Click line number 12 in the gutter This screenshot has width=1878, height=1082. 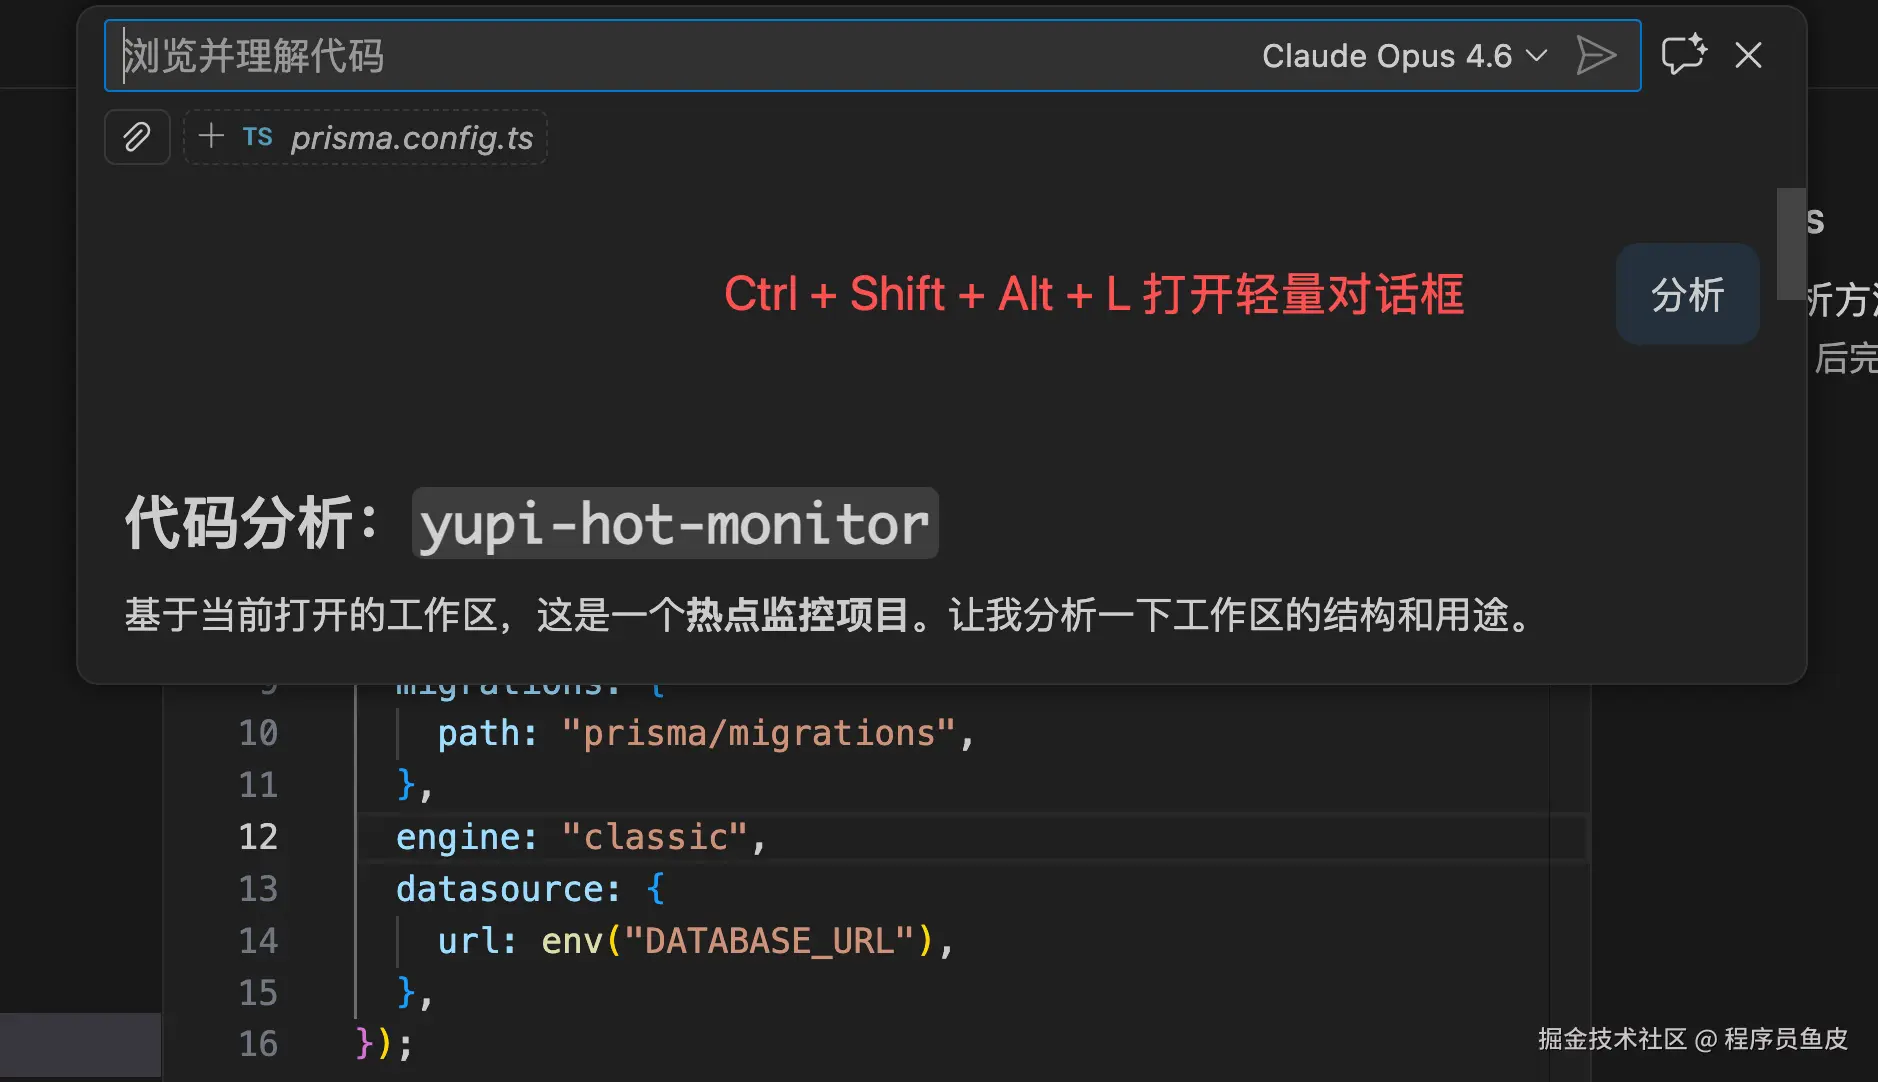[x=258, y=837]
